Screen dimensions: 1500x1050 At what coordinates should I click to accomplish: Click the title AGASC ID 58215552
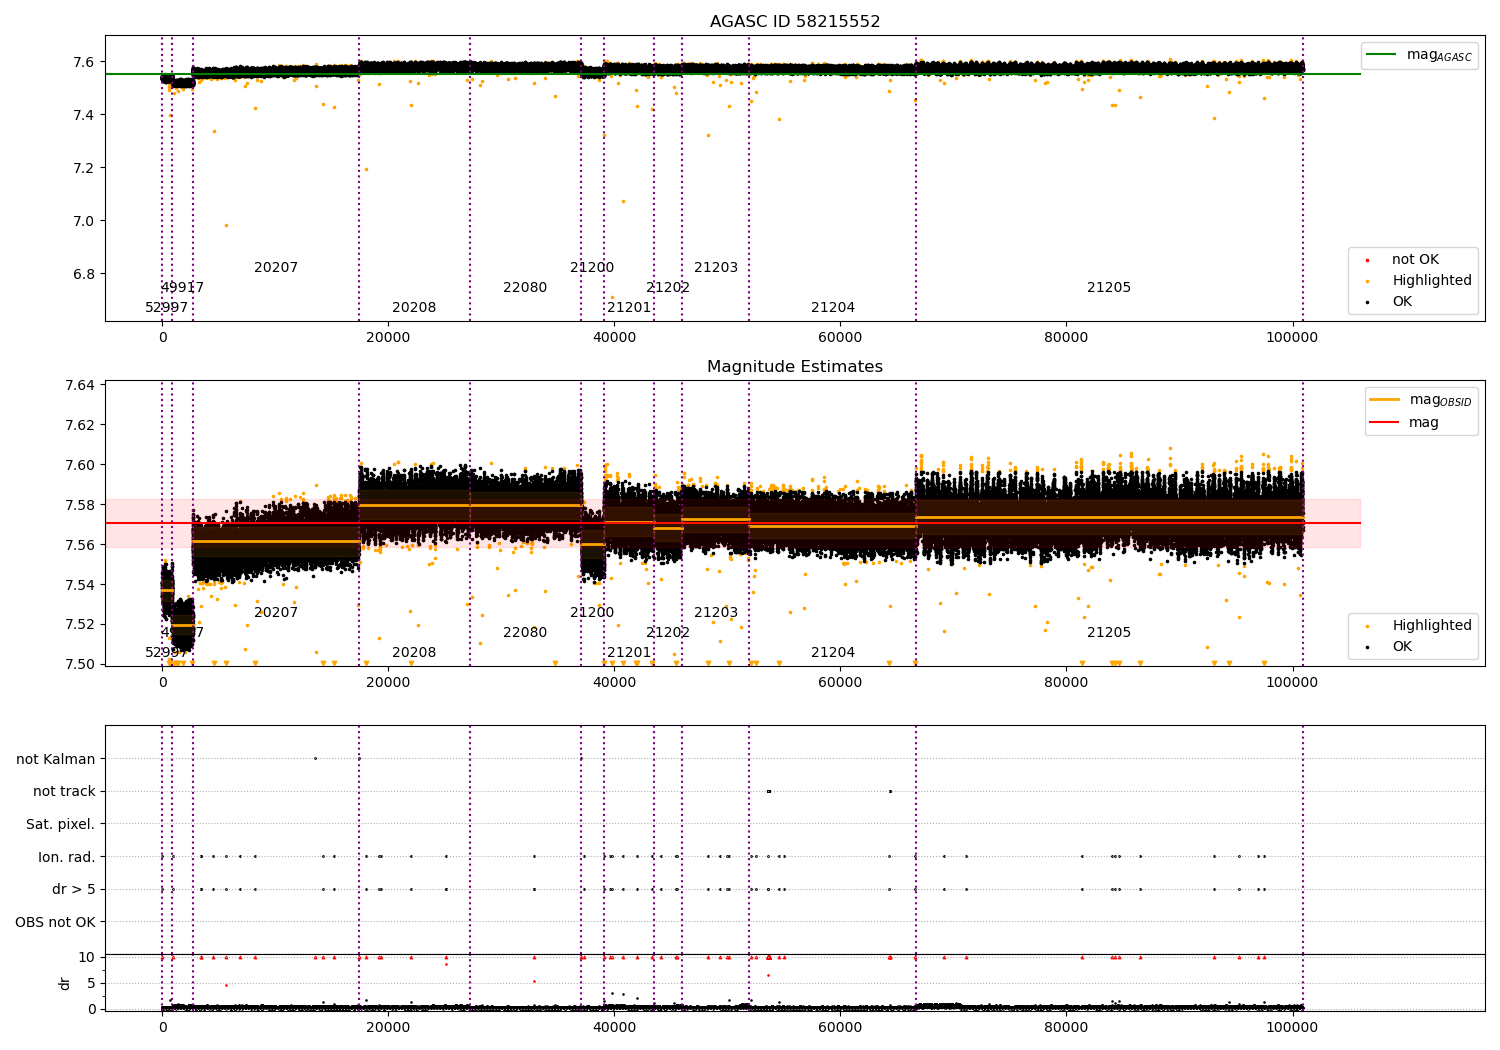(x=795, y=22)
